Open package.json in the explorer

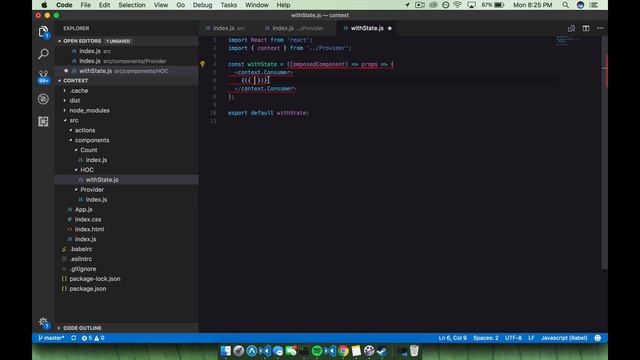point(87,289)
